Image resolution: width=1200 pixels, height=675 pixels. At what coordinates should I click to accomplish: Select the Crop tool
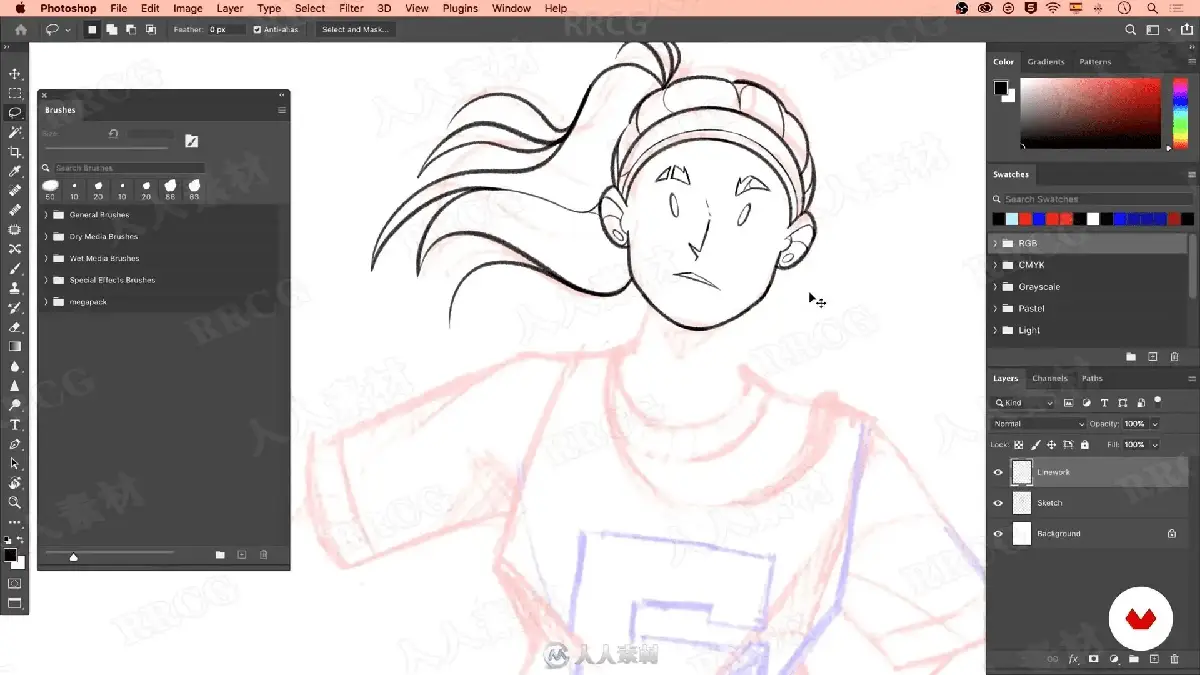click(x=15, y=152)
